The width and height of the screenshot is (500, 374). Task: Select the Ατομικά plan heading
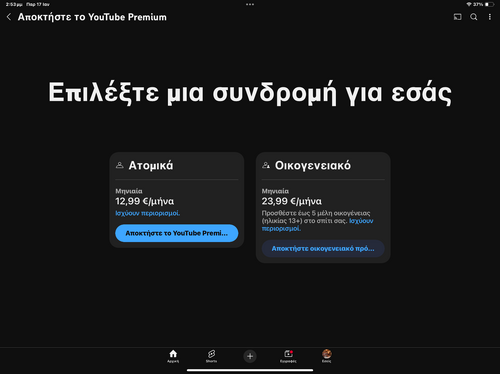151,165
